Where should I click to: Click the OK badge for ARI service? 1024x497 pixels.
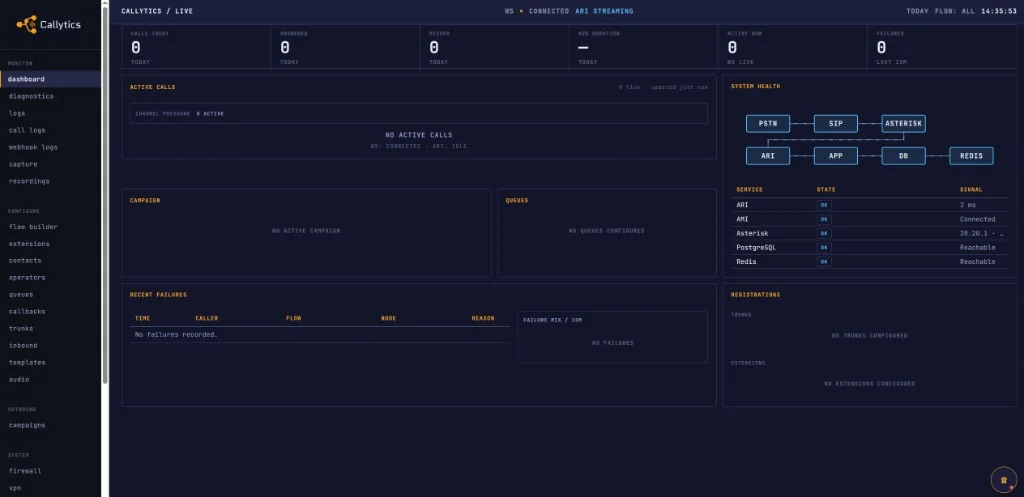(x=824, y=205)
